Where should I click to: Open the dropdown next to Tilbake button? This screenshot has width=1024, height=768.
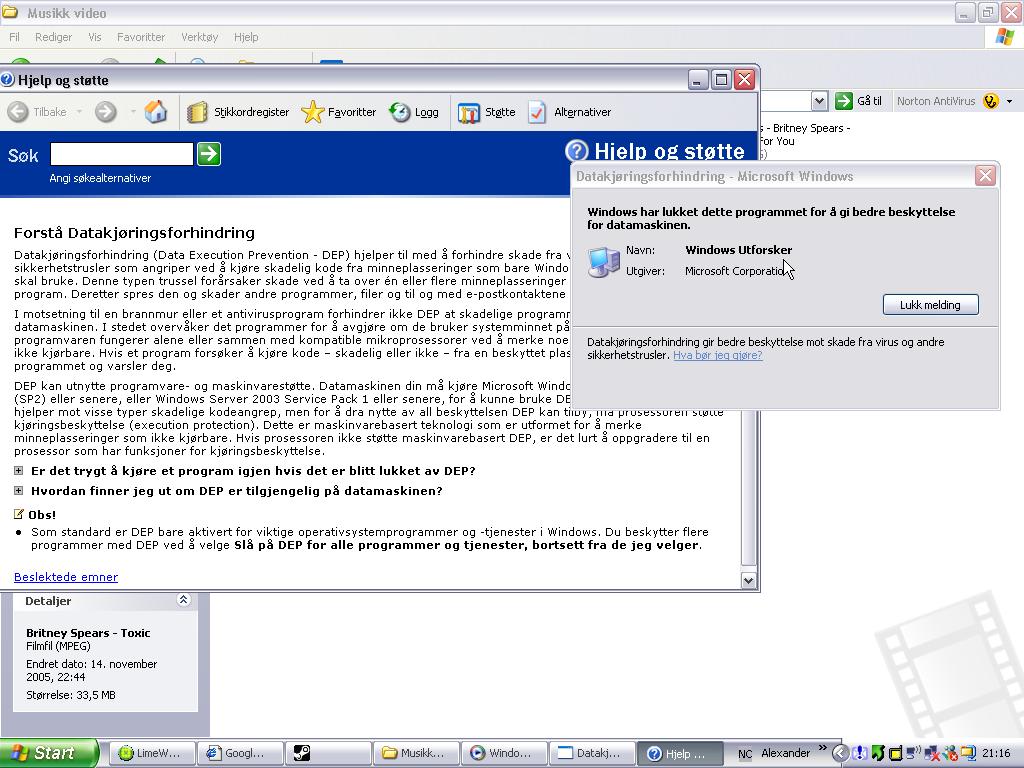79,112
